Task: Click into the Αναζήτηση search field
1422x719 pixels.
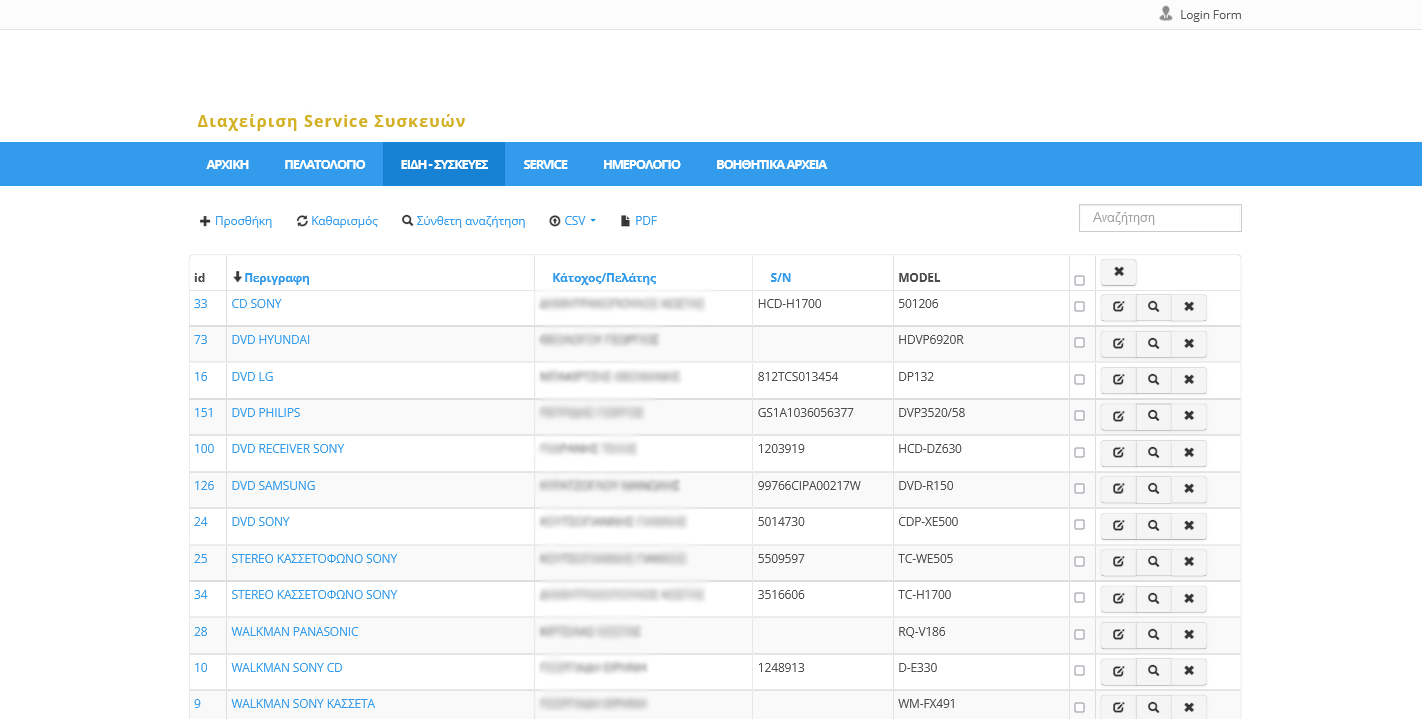Action: coord(1160,218)
